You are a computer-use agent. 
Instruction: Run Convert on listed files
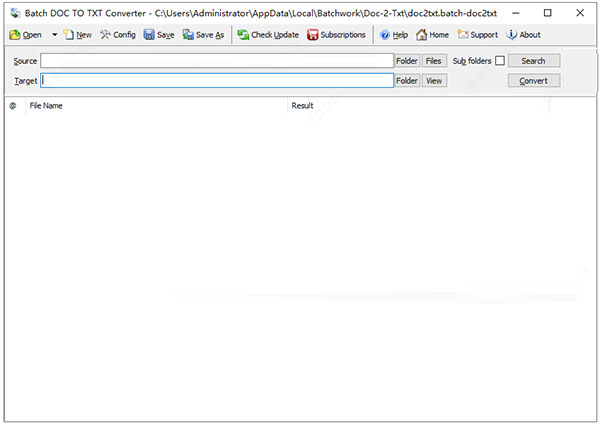pos(534,81)
